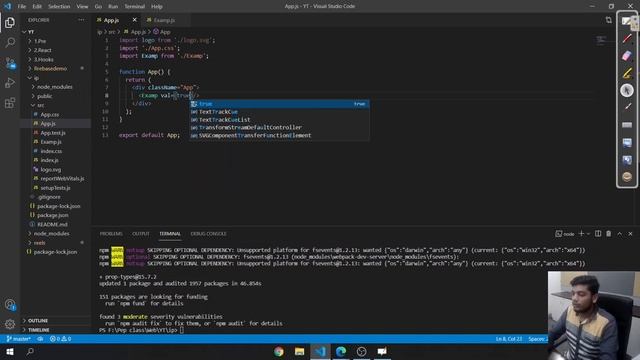Image resolution: width=640 pixels, height=360 pixels.
Task: Split the terminal panel
Action: click(x=598, y=233)
